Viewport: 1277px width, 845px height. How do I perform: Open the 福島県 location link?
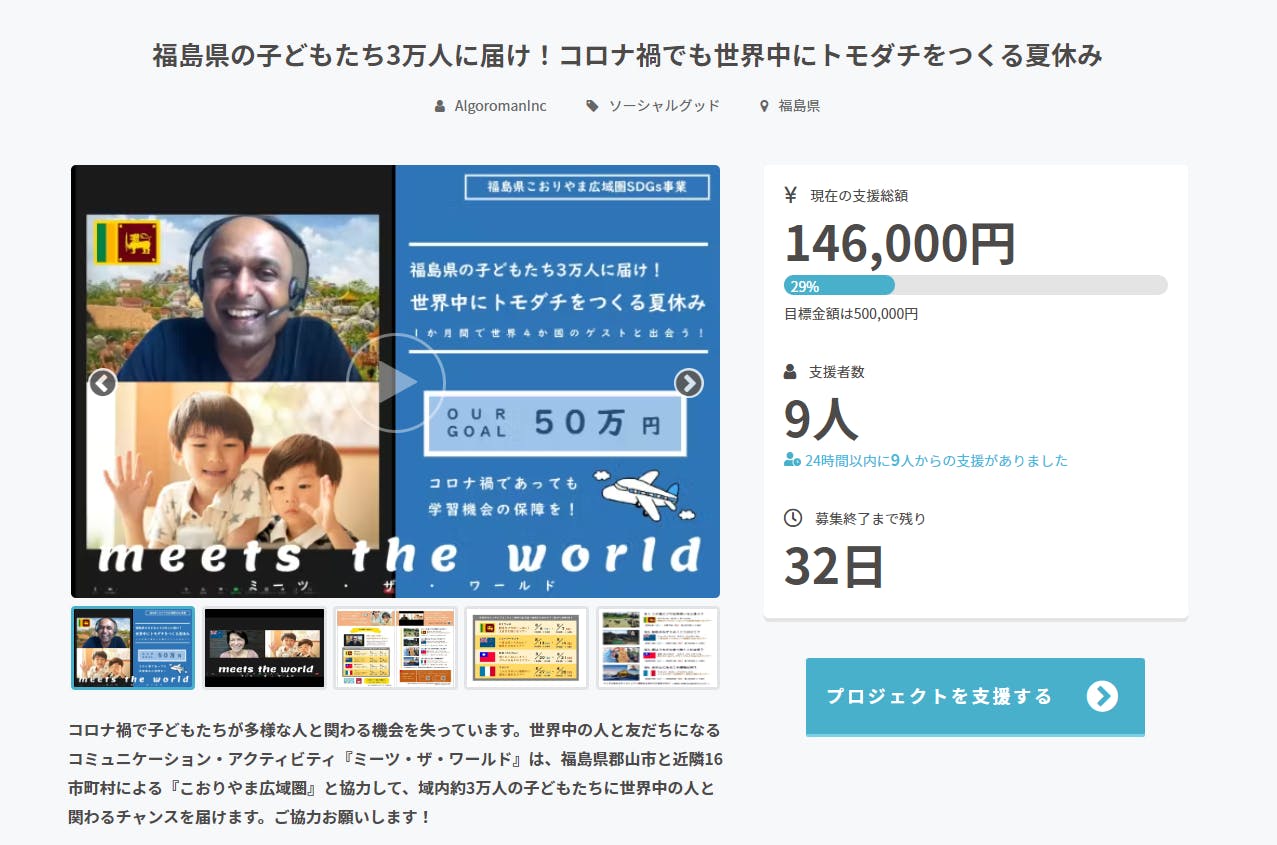pyautogui.click(x=799, y=106)
